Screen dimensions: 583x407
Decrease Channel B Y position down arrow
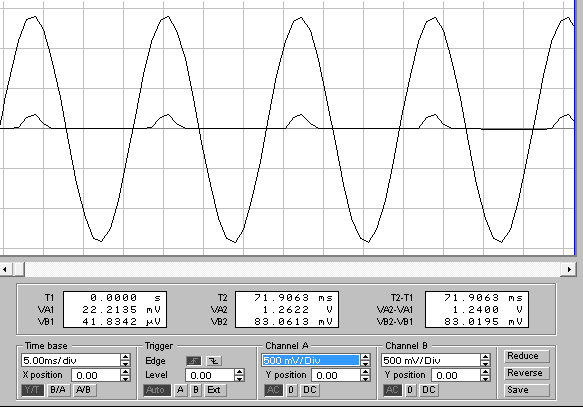(x=485, y=378)
